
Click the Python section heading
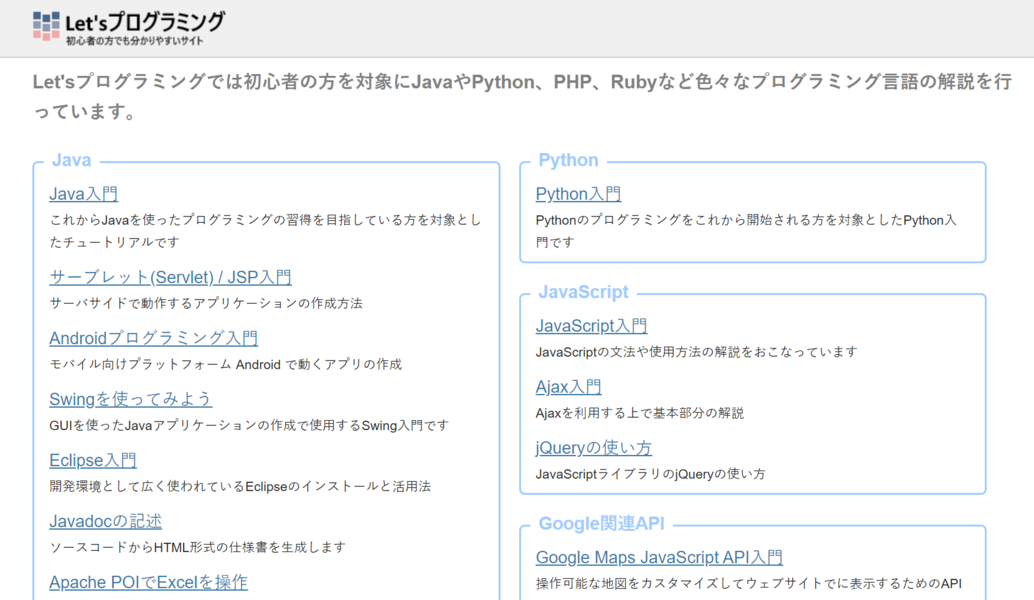[x=568, y=160]
